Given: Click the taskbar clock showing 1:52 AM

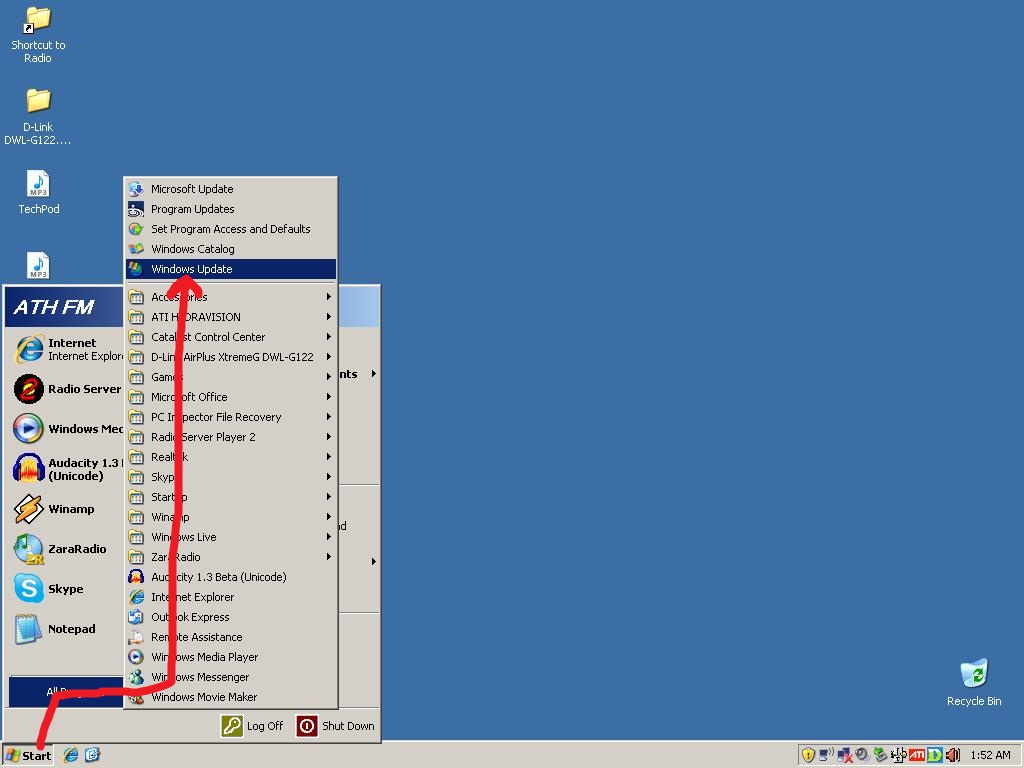Looking at the screenshot, I should click(x=991, y=755).
